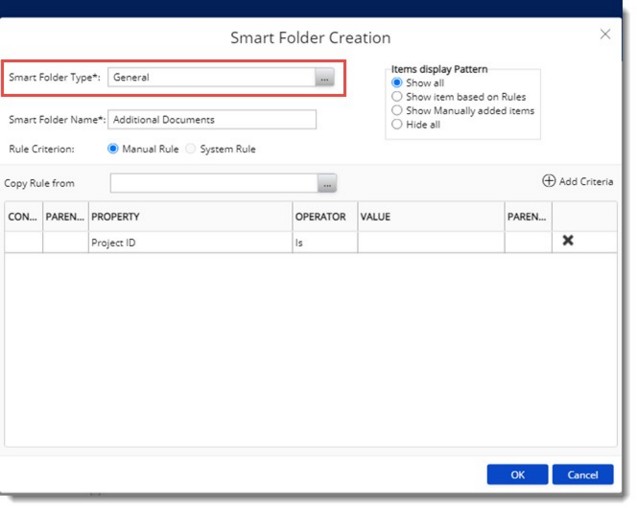Click the CON... column header
Image resolution: width=637 pixels, height=510 pixels.
24,217
